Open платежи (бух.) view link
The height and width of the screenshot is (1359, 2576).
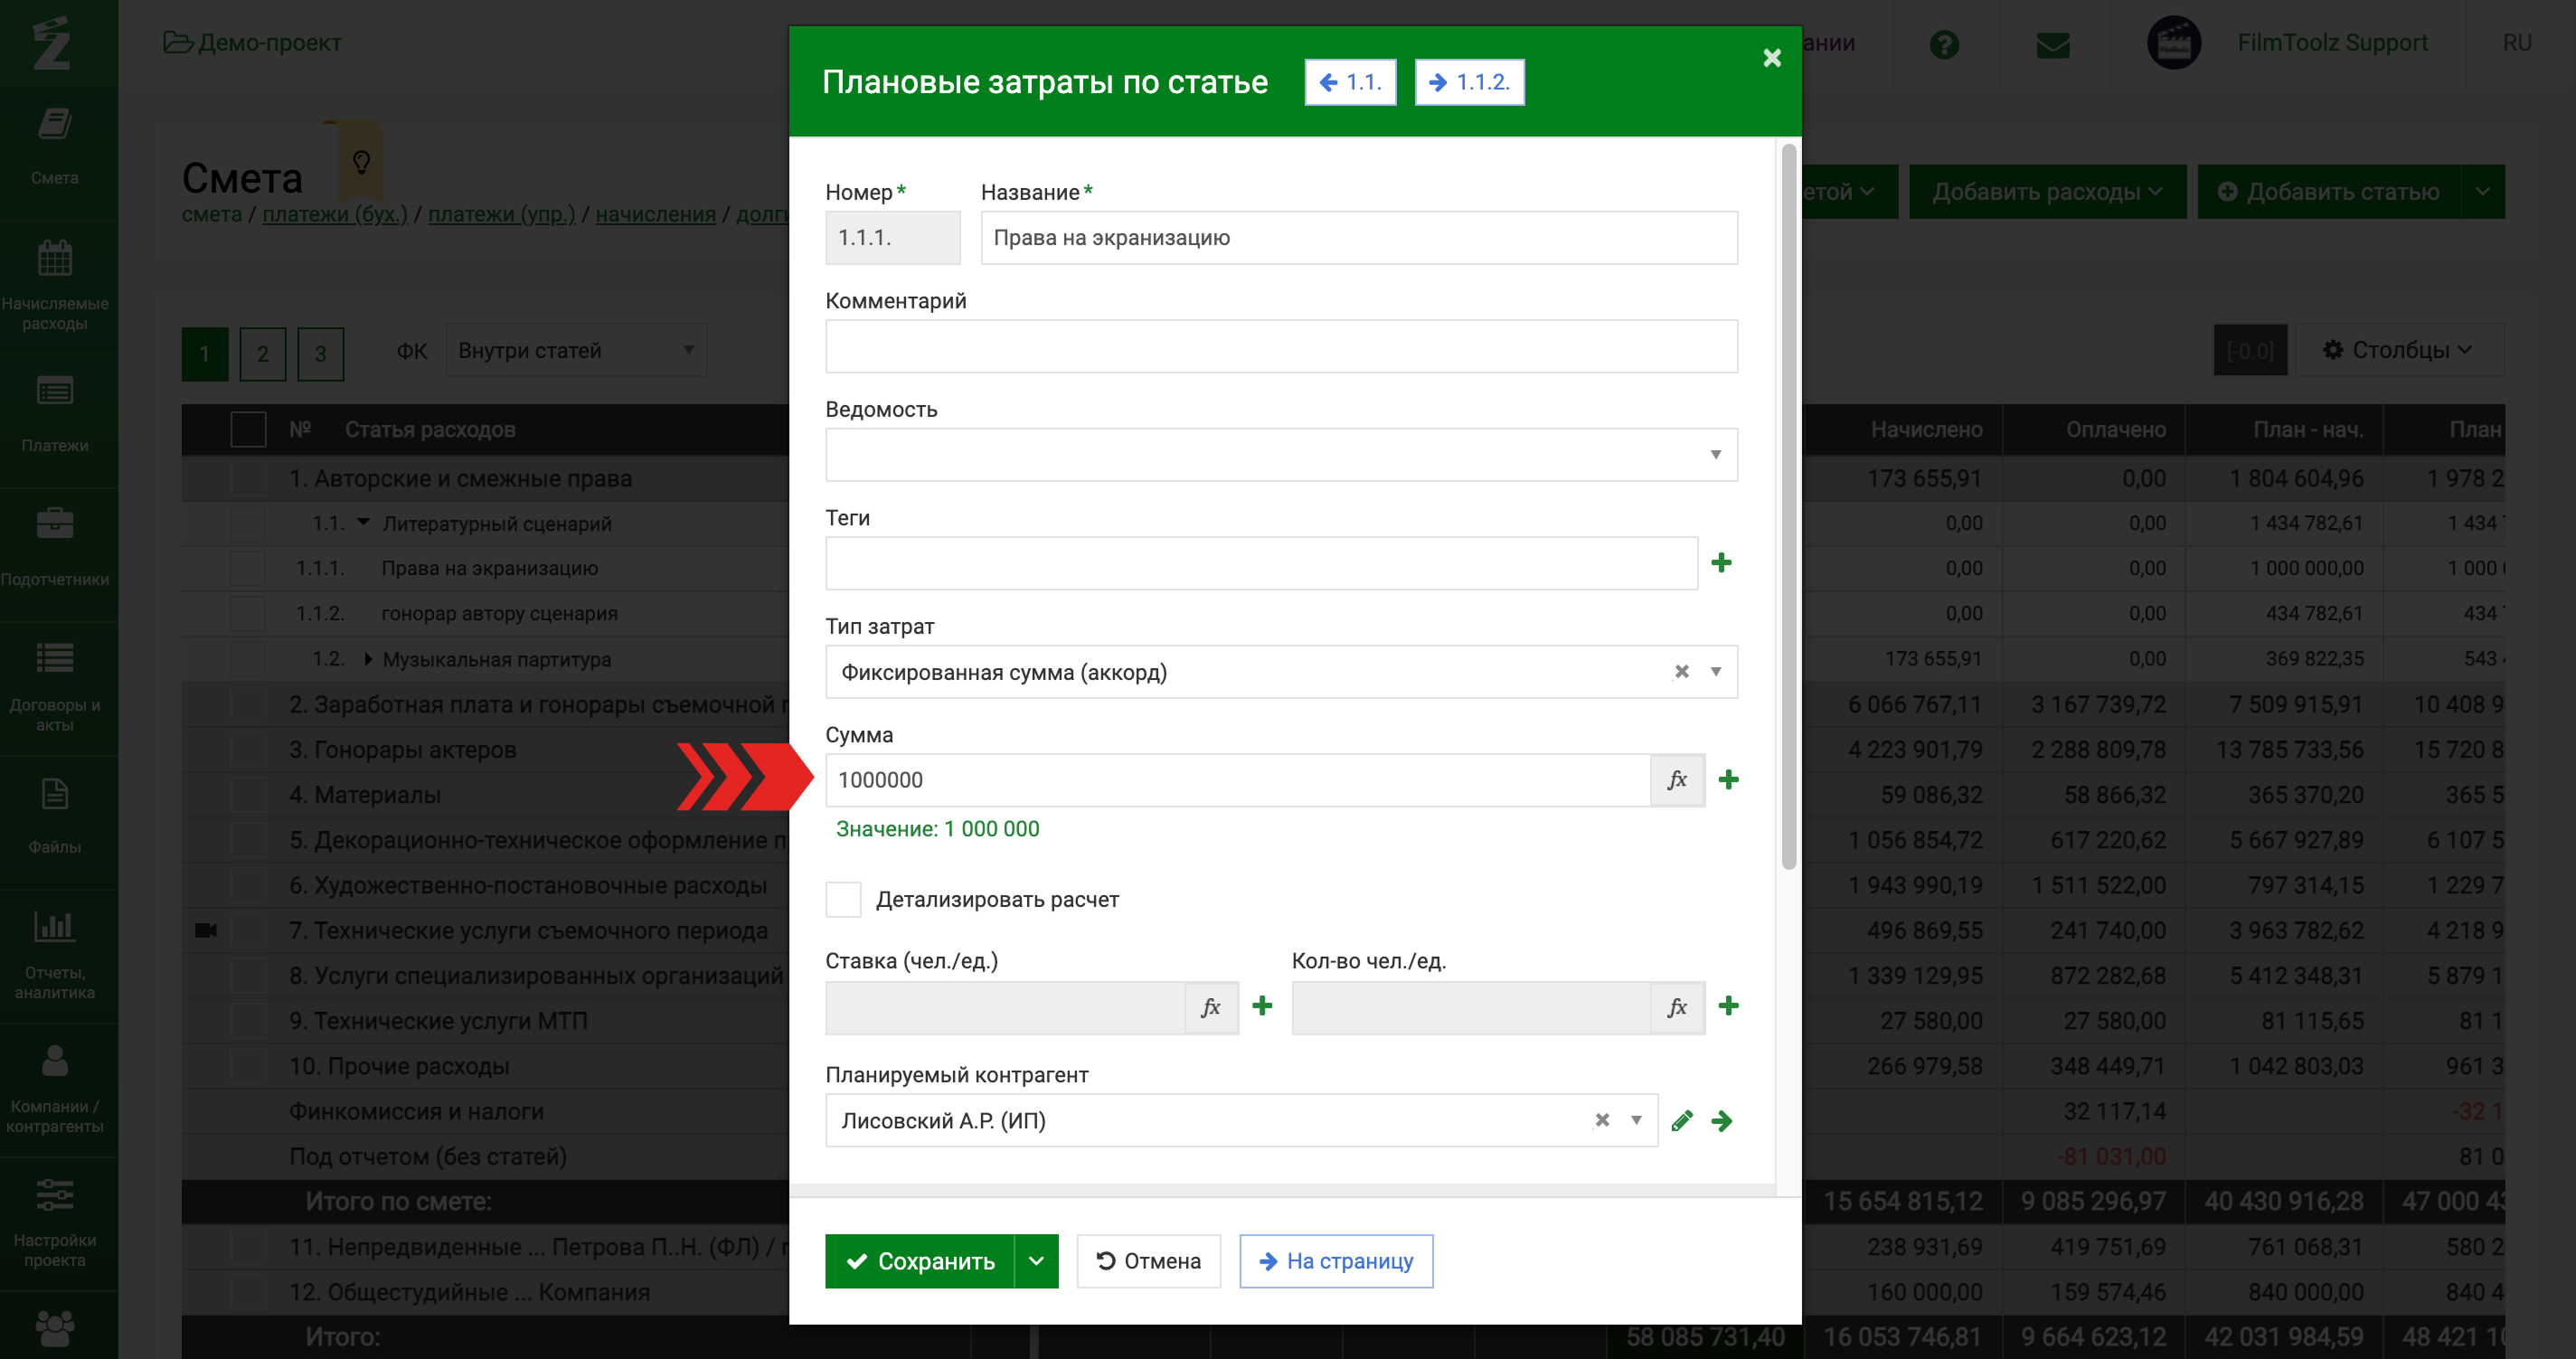tap(335, 214)
